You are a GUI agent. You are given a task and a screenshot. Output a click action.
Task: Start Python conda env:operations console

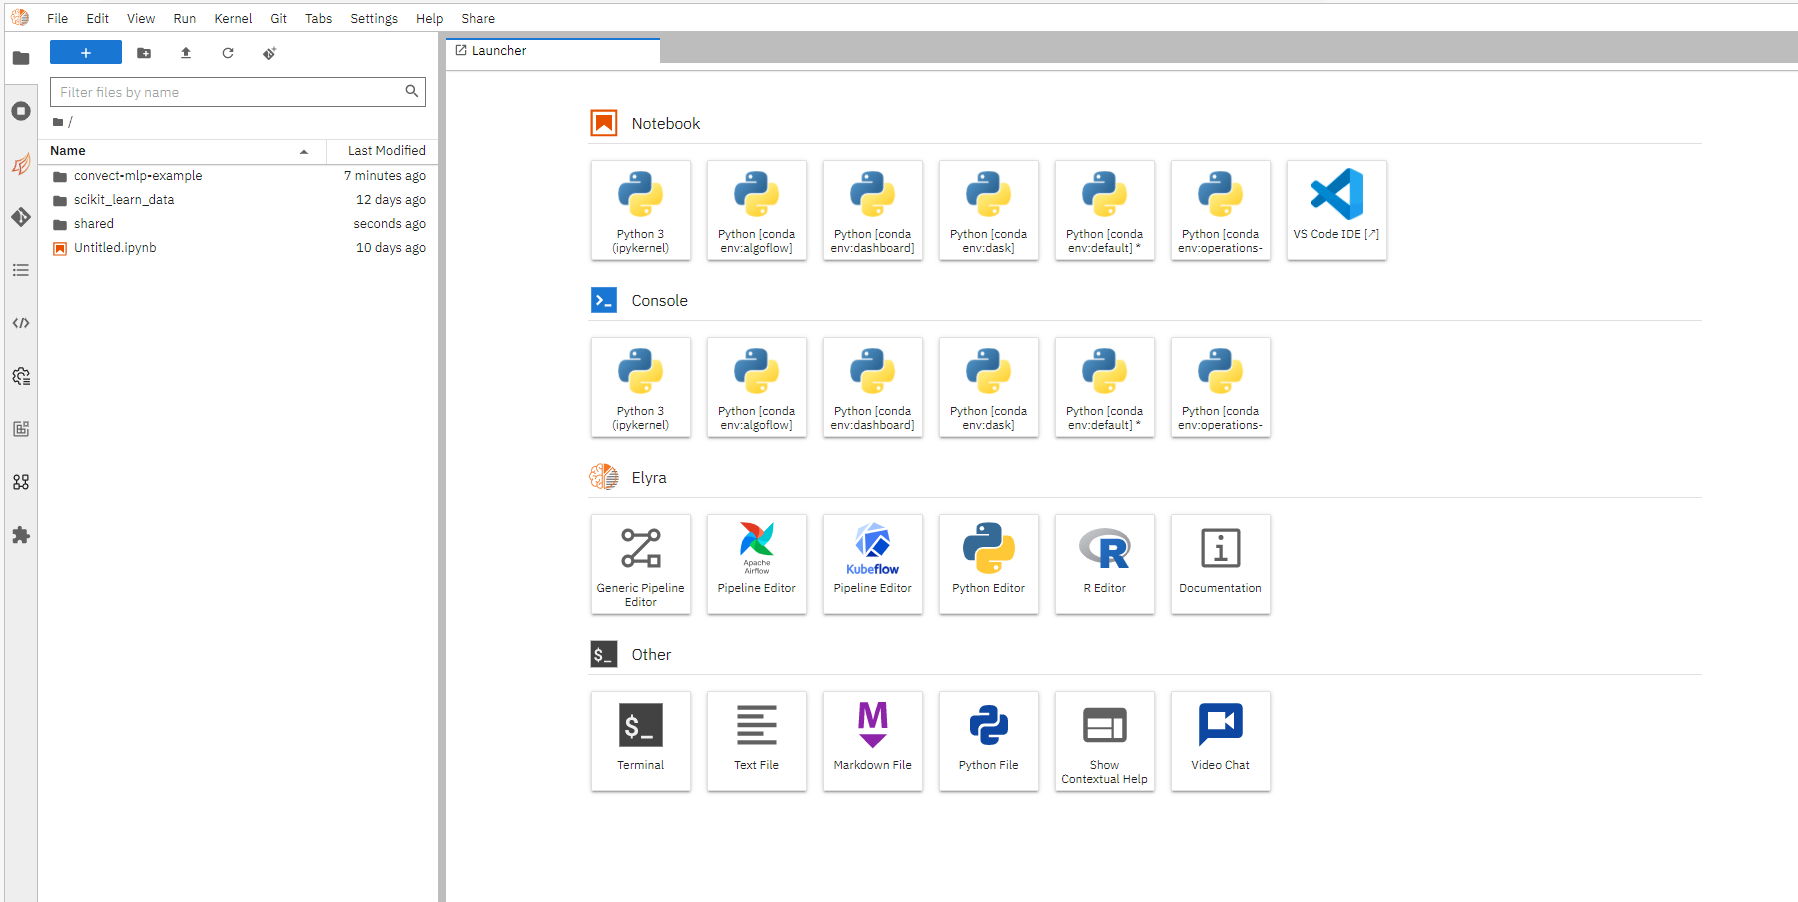(1221, 387)
